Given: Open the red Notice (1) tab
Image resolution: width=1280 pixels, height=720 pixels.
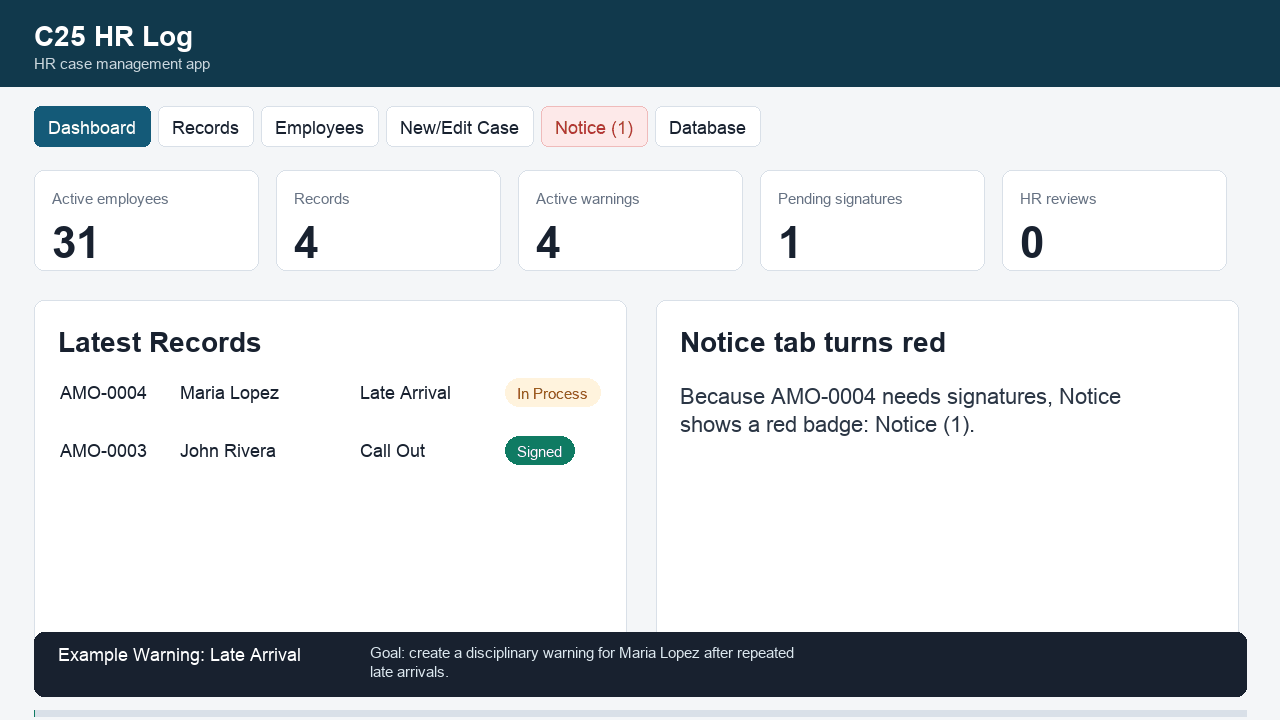Looking at the screenshot, I should pos(594,127).
